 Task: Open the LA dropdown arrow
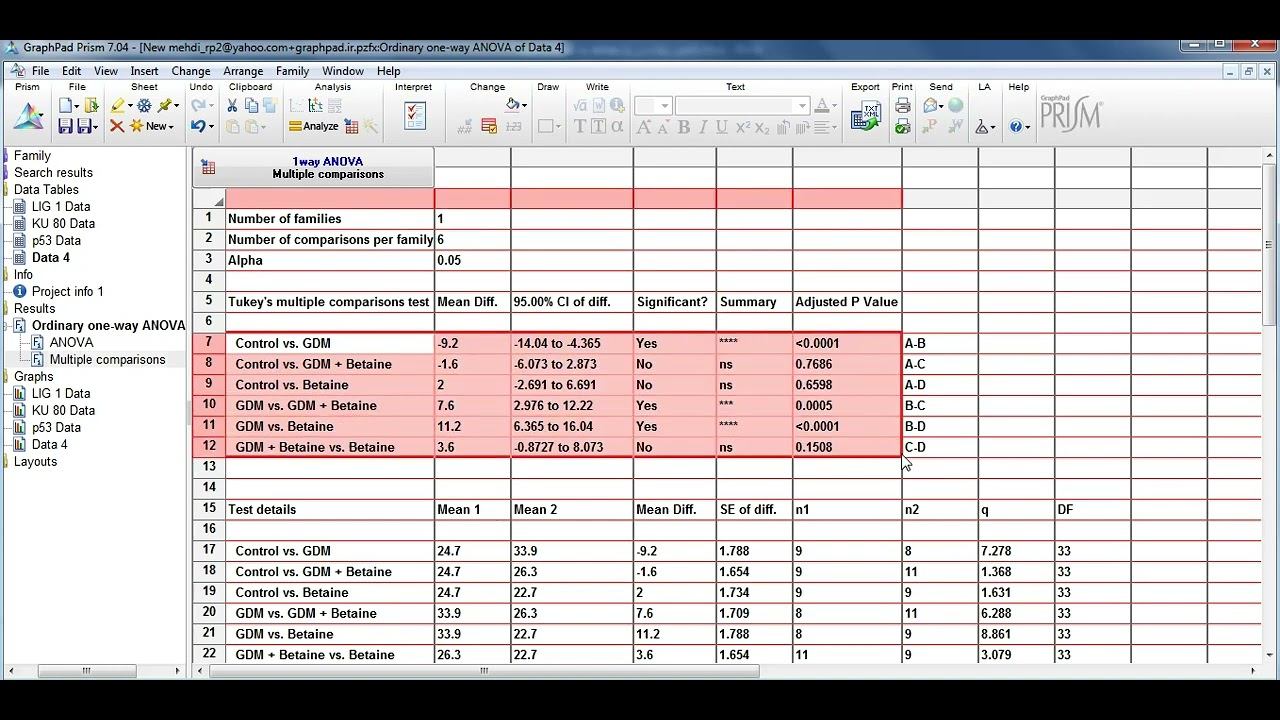coord(993,127)
